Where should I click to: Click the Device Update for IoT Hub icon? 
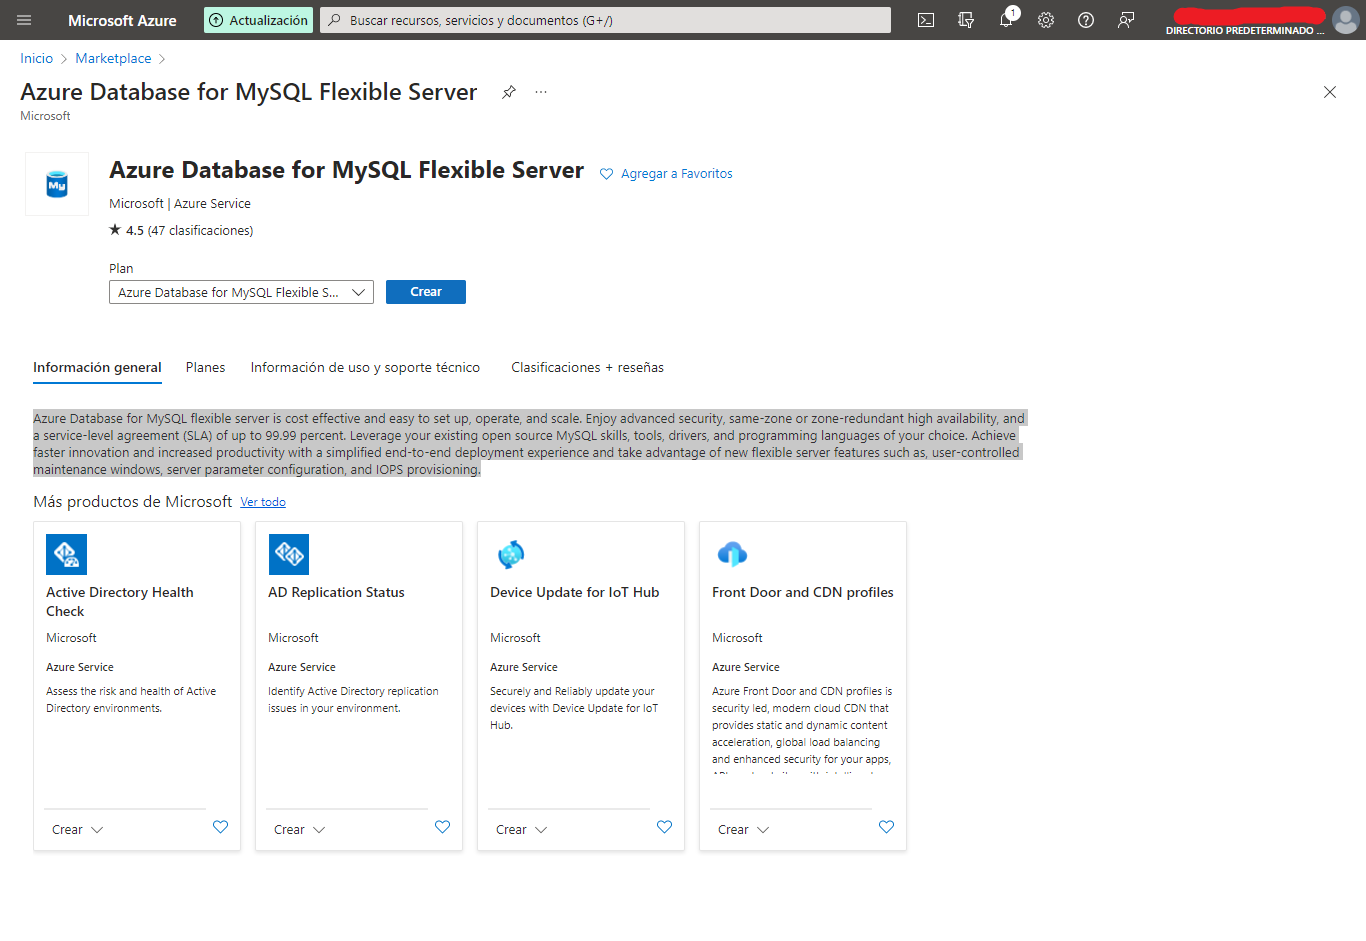coord(511,554)
